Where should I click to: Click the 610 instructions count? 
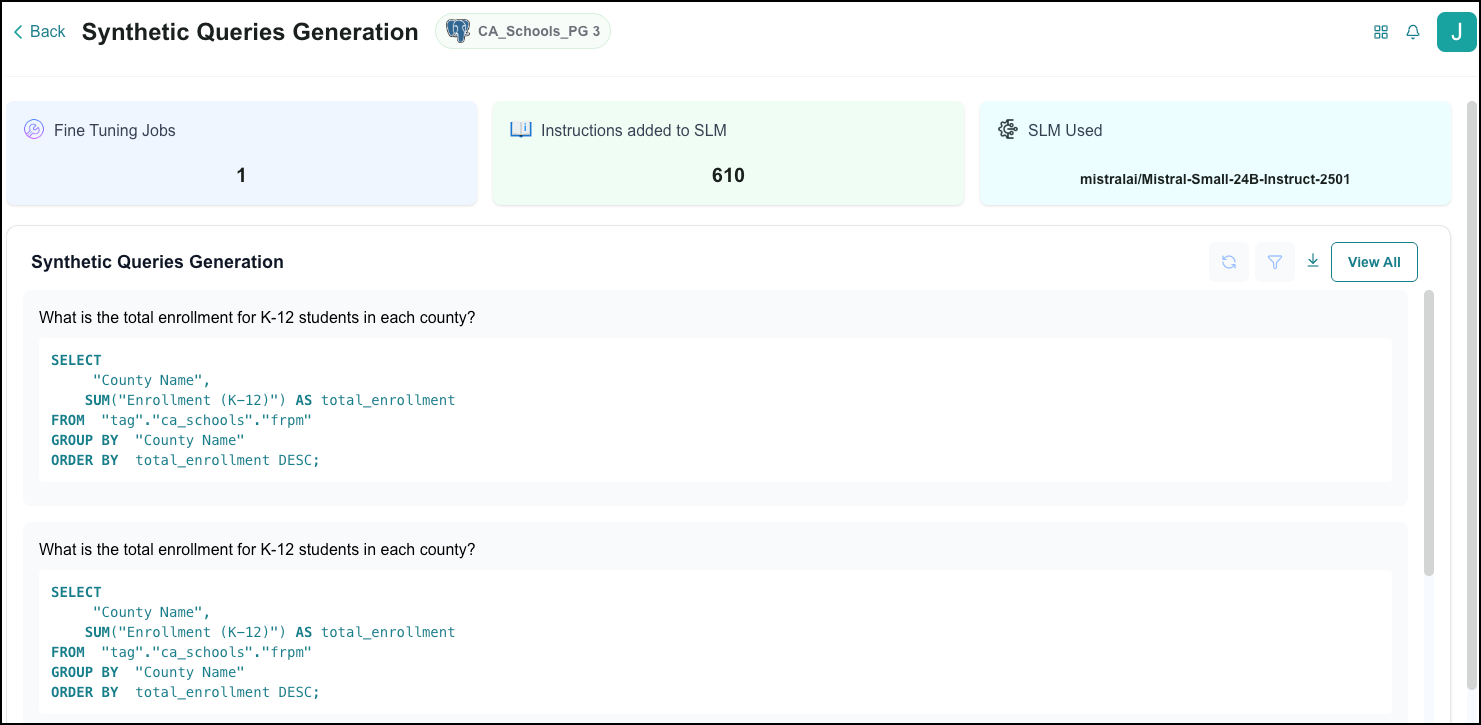(x=728, y=175)
